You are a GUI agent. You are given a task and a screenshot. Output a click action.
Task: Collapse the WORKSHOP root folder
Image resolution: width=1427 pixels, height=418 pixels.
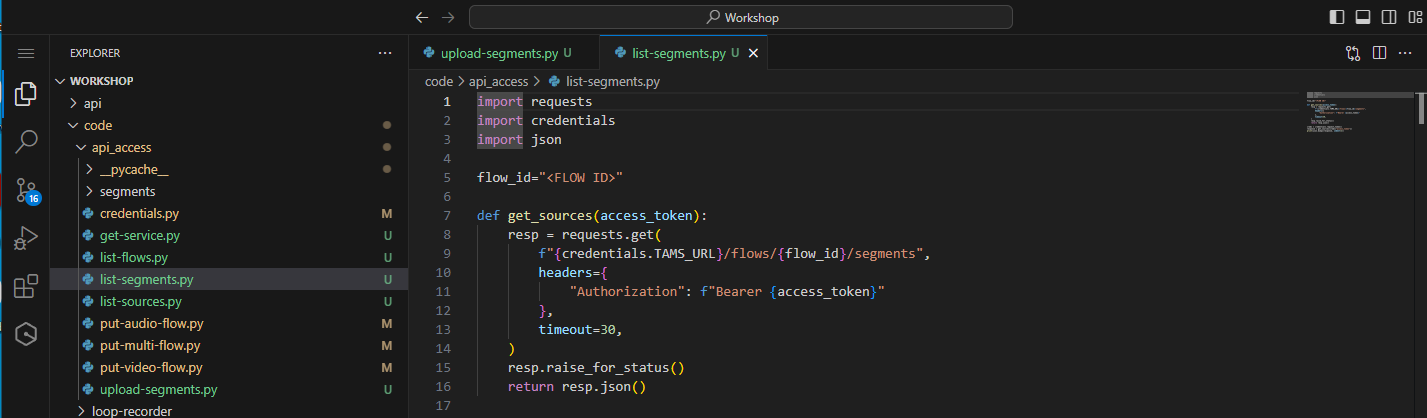click(x=229, y=81)
